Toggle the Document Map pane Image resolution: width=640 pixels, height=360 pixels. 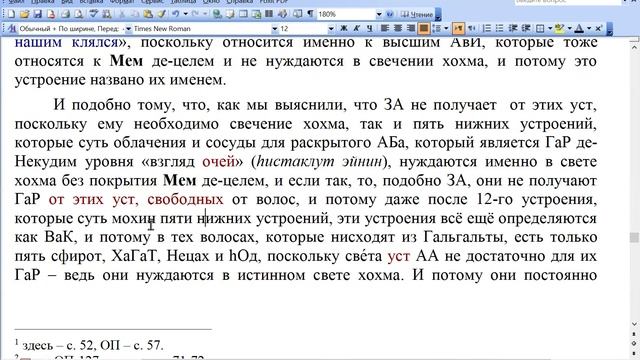[297, 14]
